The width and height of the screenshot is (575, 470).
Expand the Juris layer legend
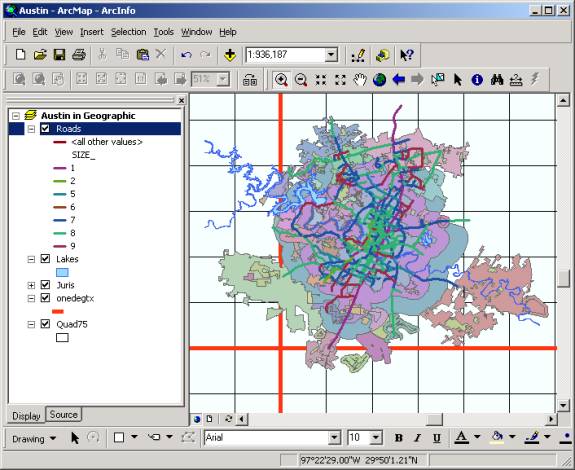[x=31, y=285]
